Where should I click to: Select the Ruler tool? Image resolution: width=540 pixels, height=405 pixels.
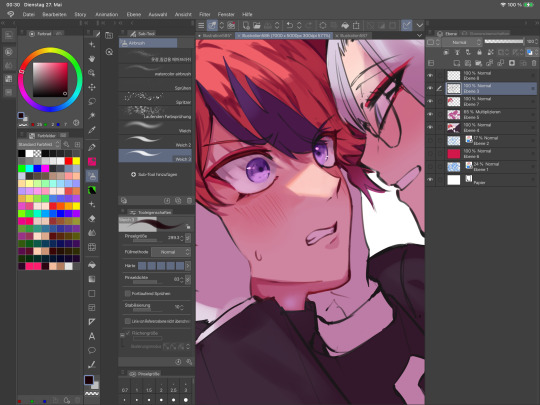coord(92,322)
